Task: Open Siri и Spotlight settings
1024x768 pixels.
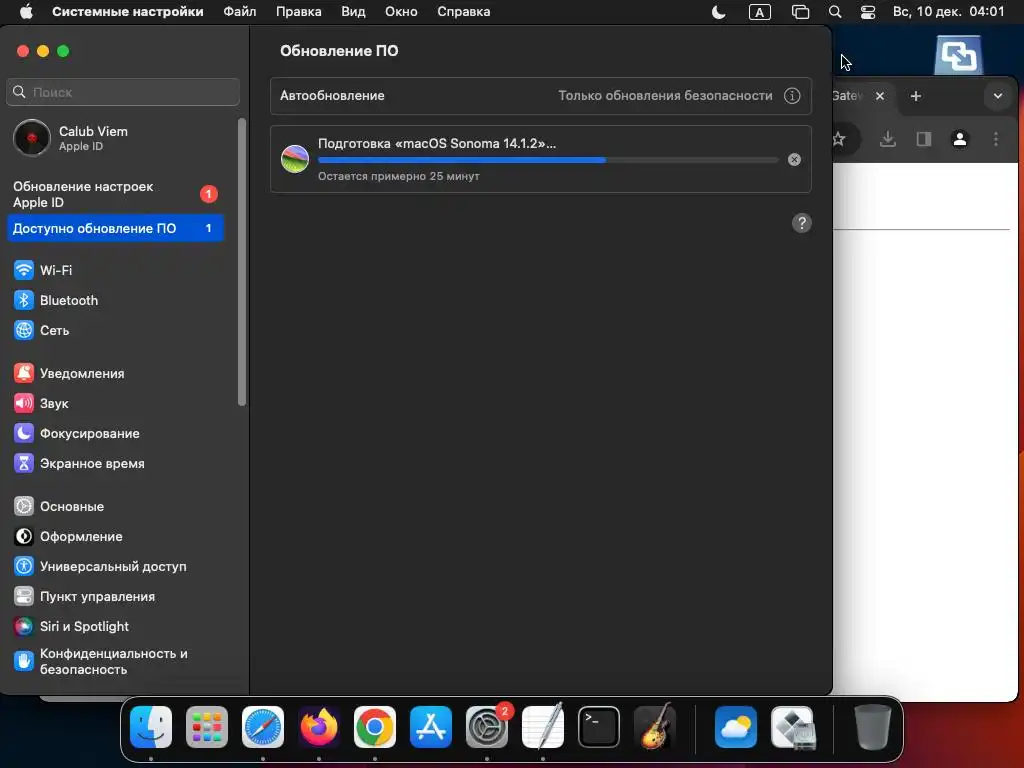Action: tap(118, 626)
